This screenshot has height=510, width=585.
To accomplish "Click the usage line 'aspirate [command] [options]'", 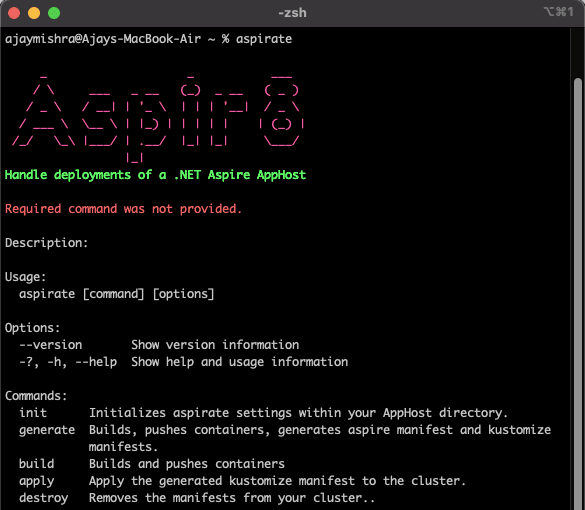I will click(117, 294).
